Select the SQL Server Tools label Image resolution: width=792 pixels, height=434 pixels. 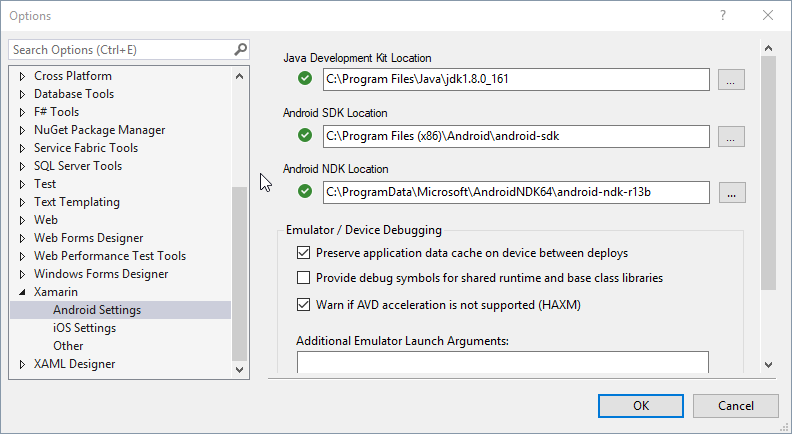coord(78,166)
